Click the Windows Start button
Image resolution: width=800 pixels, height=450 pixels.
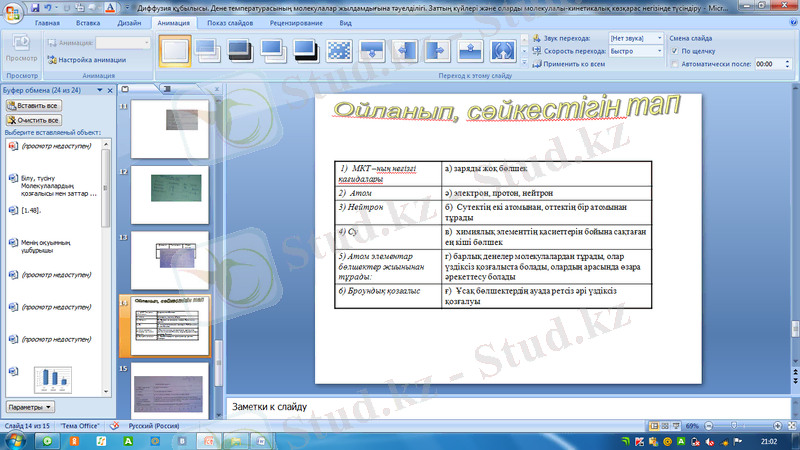coord(14,439)
